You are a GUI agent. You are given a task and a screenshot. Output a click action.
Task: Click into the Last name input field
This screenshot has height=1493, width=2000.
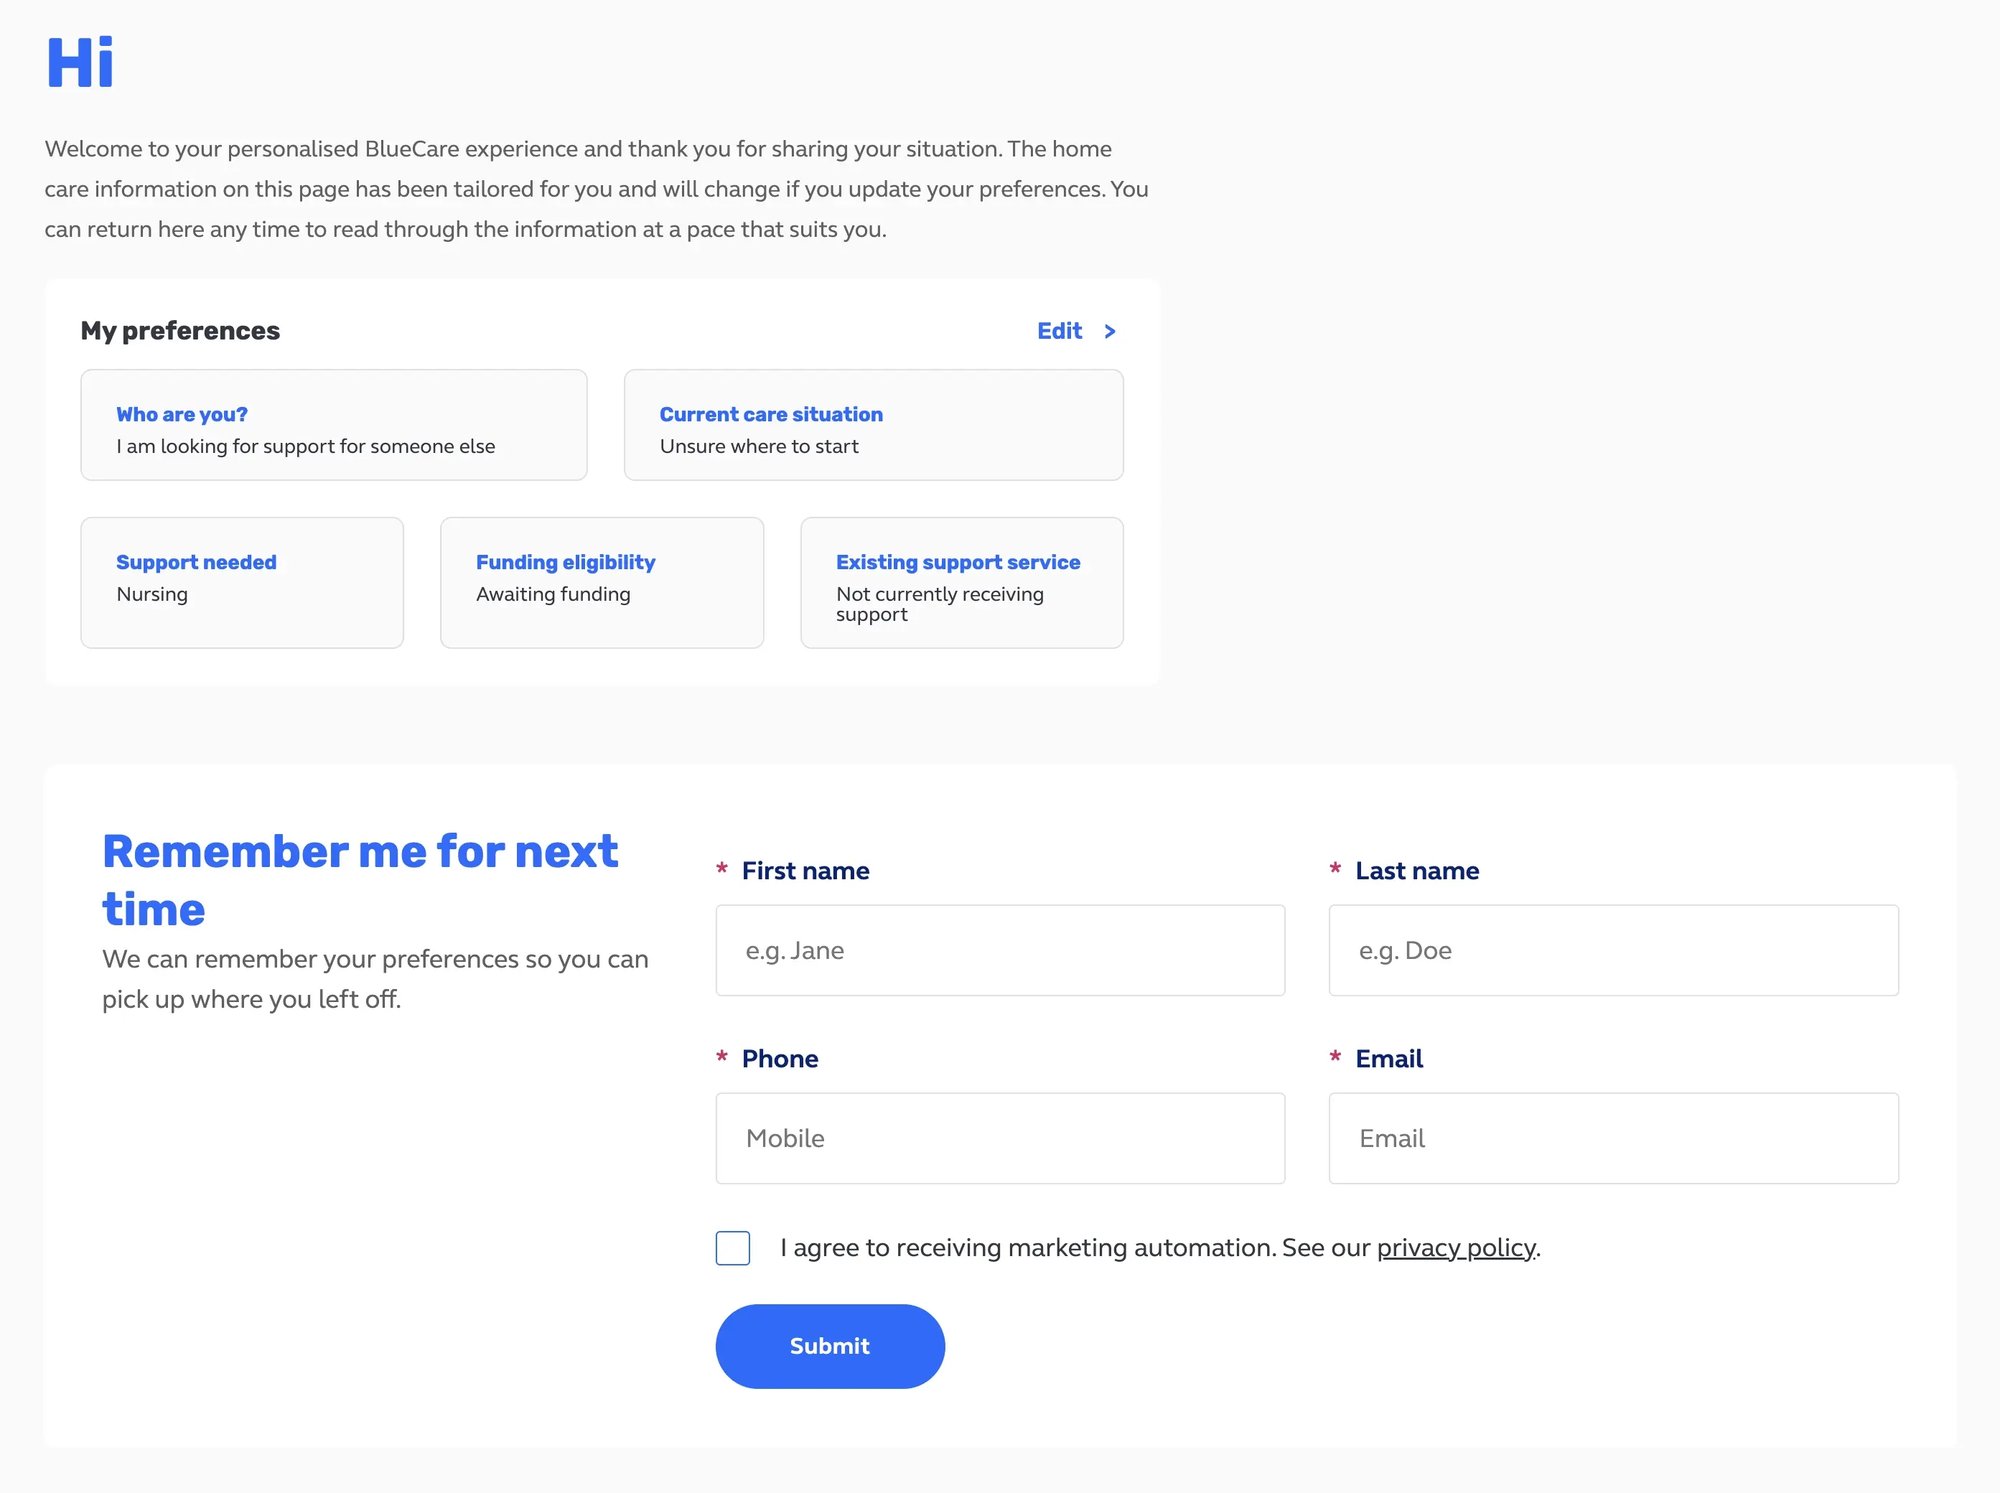click(x=1612, y=949)
